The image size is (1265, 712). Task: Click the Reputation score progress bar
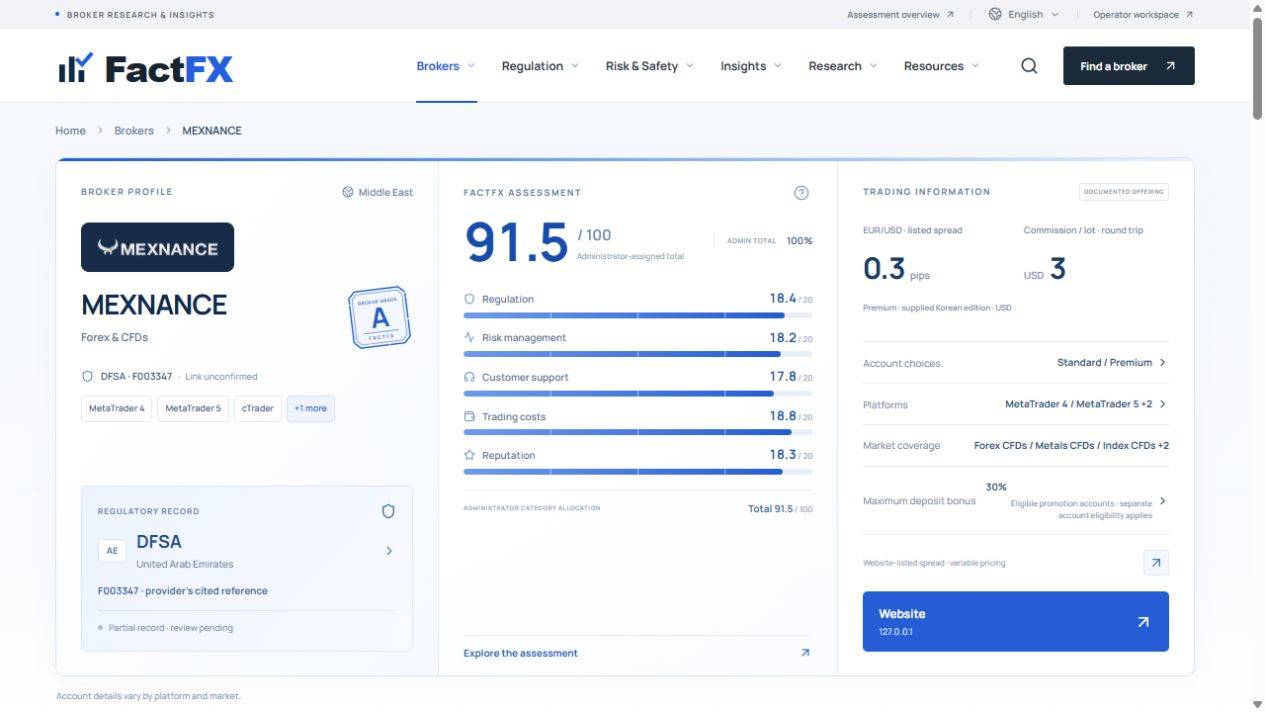[x=638, y=471]
